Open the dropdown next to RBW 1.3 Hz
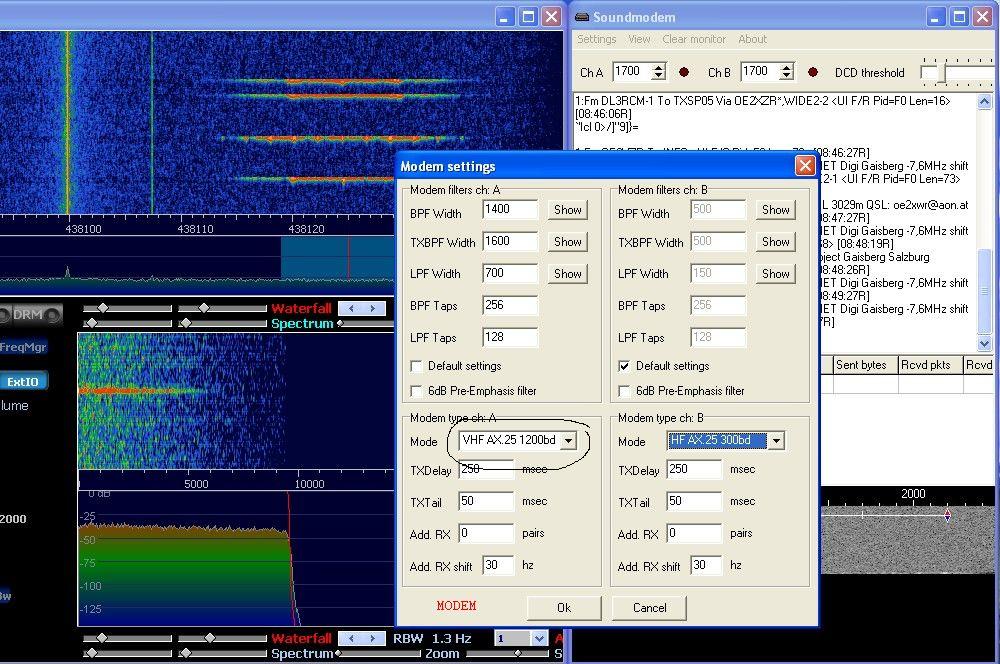Screen dimensions: 1000x664 (539, 638)
